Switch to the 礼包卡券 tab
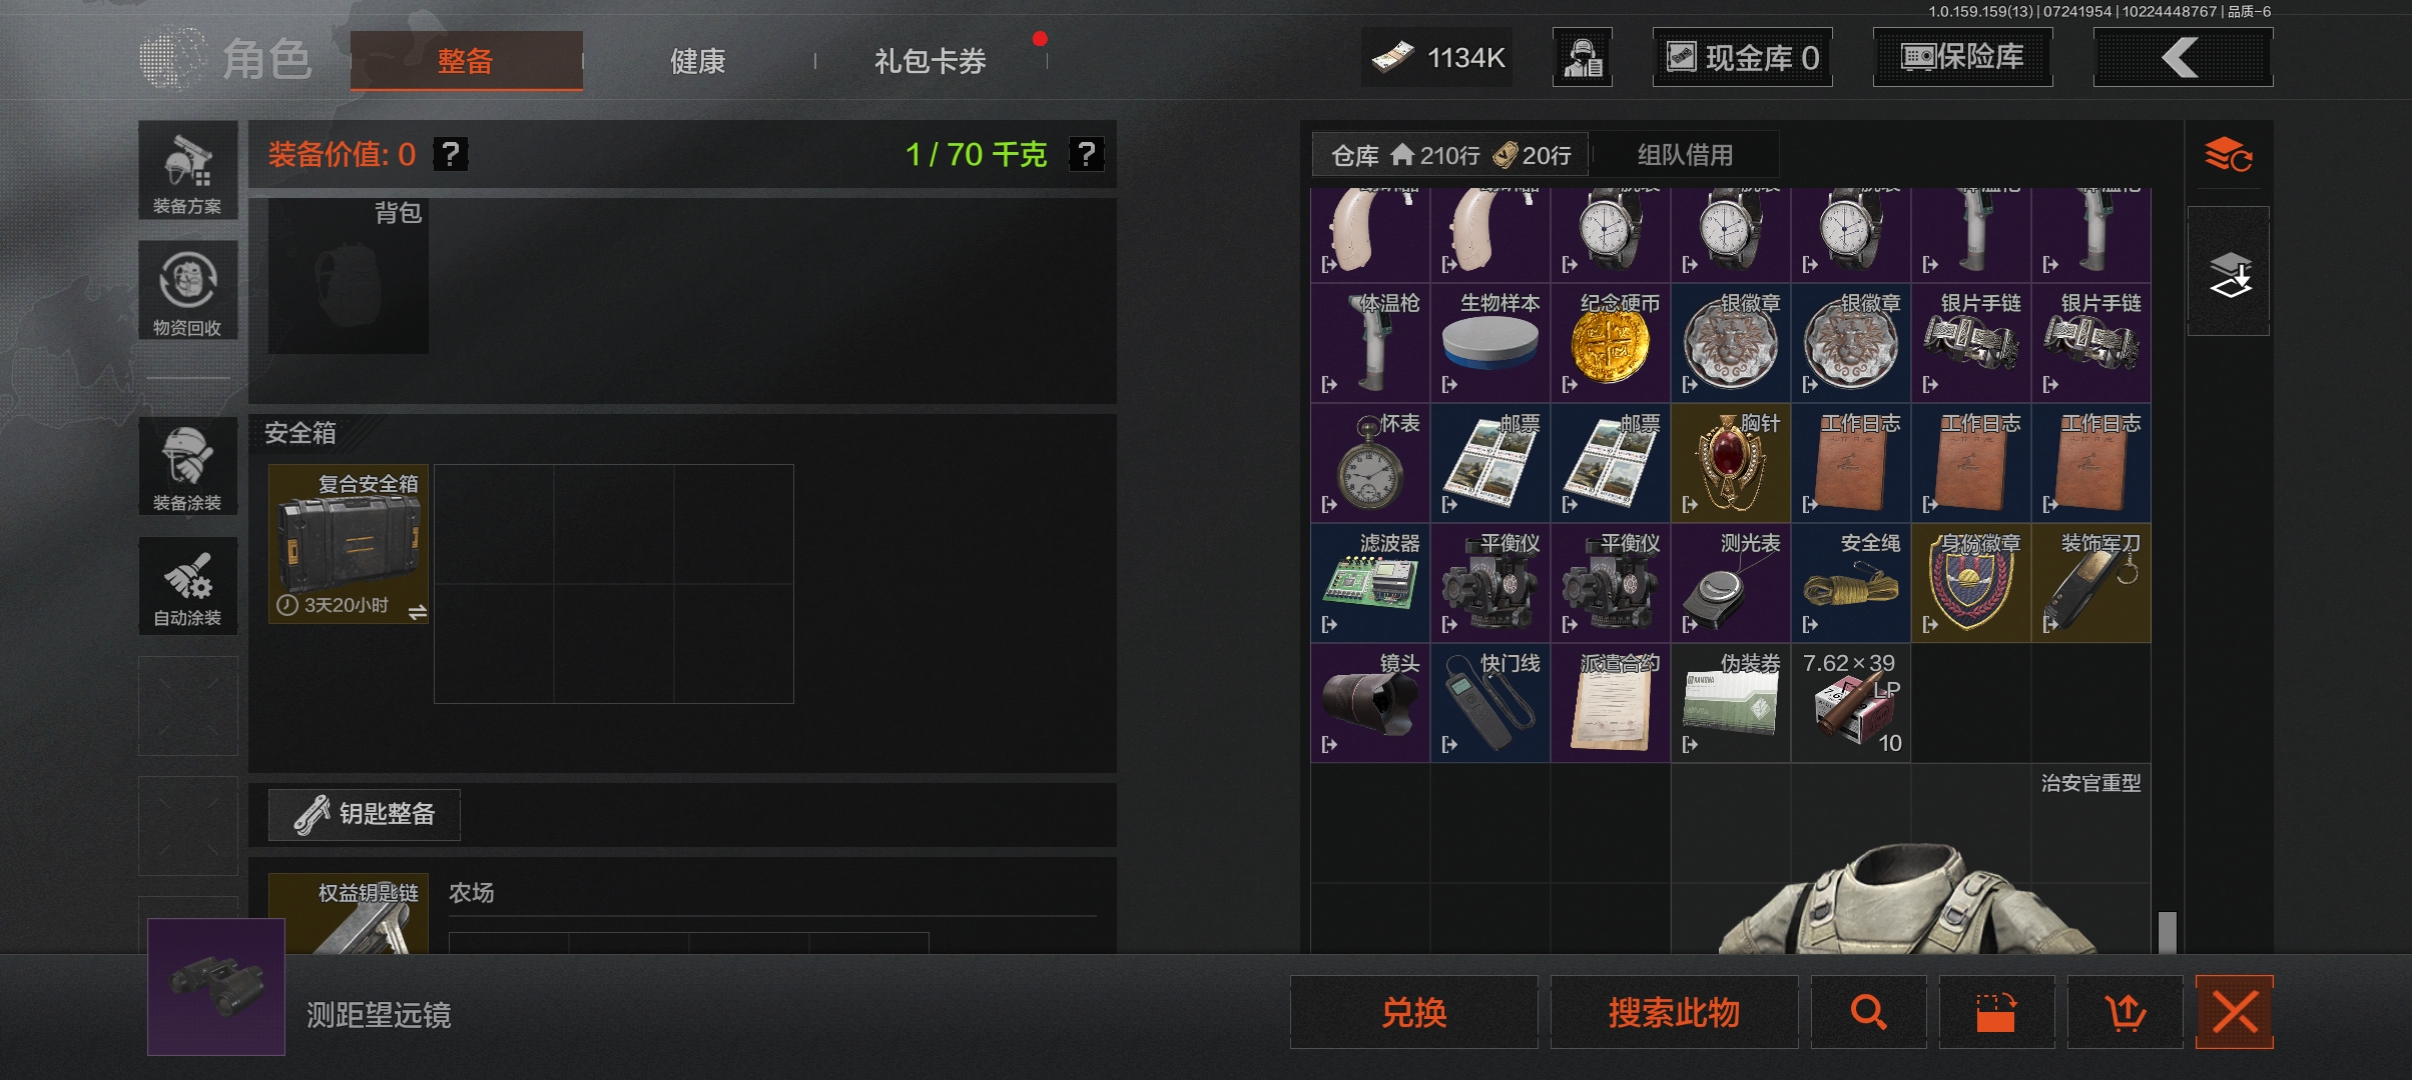Image resolution: width=2412 pixels, height=1080 pixels. tap(930, 61)
